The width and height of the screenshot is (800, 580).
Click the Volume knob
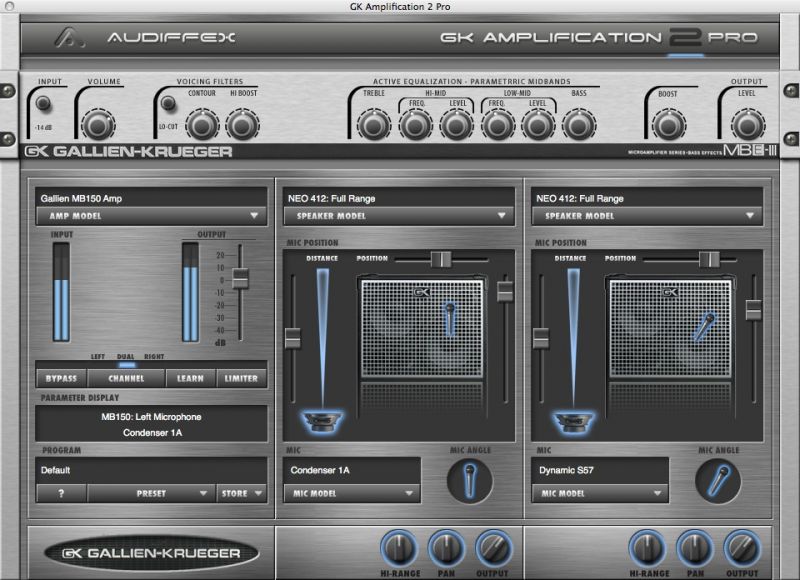(98, 125)
